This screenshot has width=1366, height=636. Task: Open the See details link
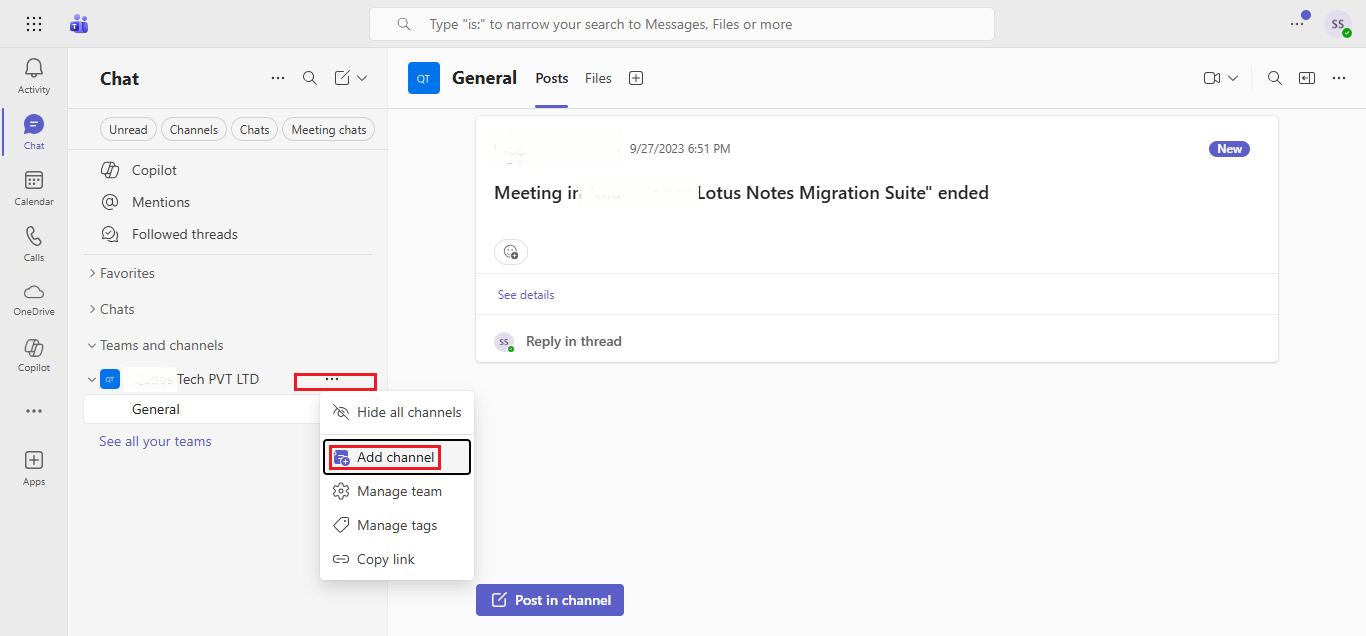[526, 295]
